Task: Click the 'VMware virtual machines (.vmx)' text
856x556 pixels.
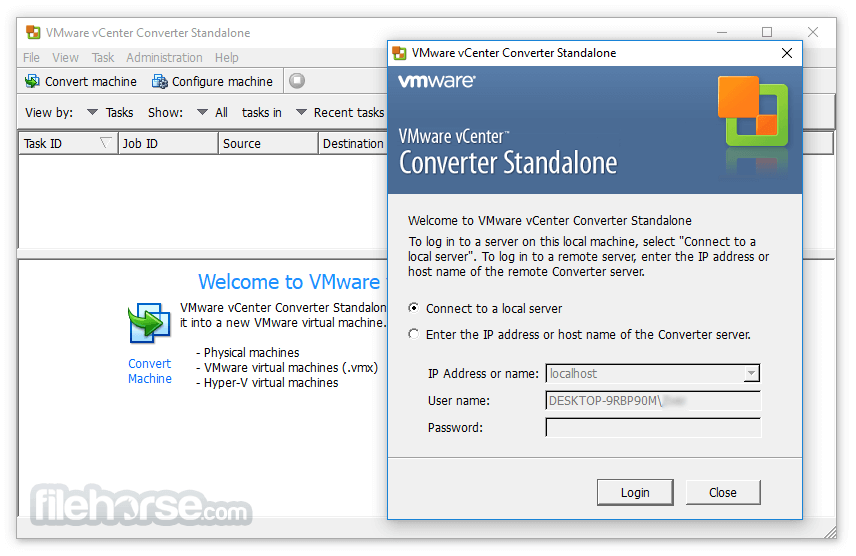Action: coord(291,368)
